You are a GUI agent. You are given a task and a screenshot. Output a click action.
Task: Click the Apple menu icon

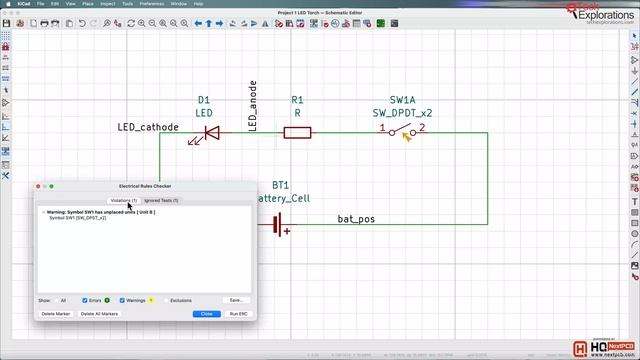pos(8,4)
